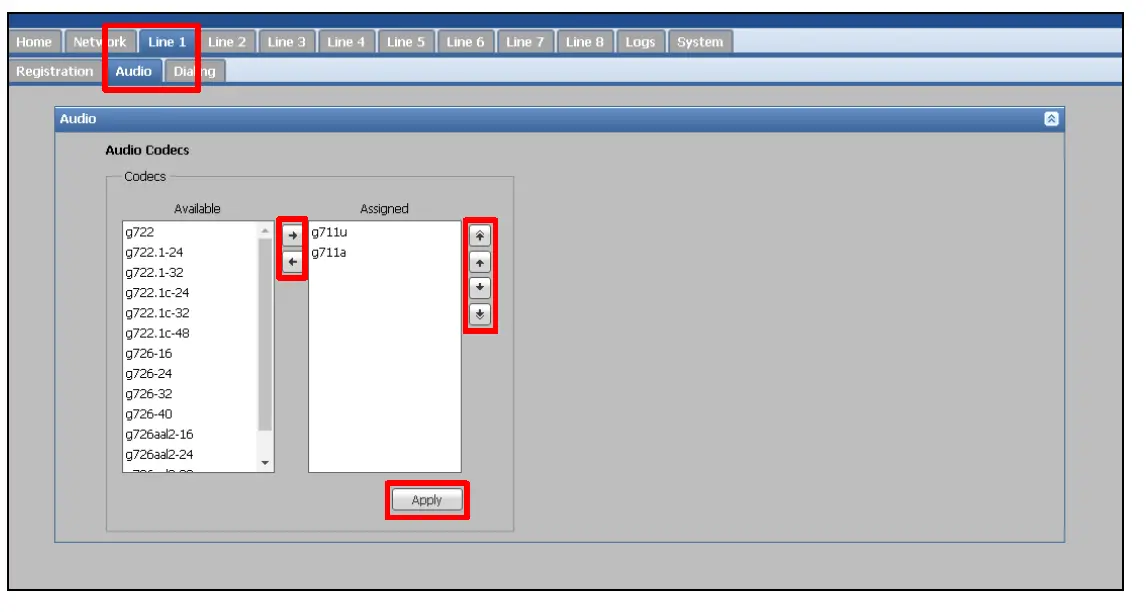Select g726aal2-16 in Available codecs
Screen dimensions: 1146x612
coord(191,434)
